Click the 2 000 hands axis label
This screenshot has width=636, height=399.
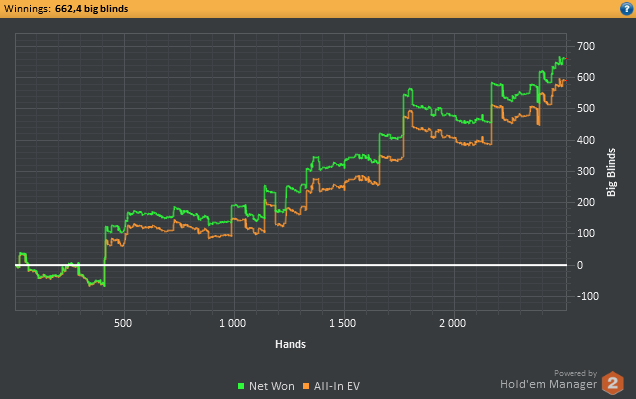[453, 323]
